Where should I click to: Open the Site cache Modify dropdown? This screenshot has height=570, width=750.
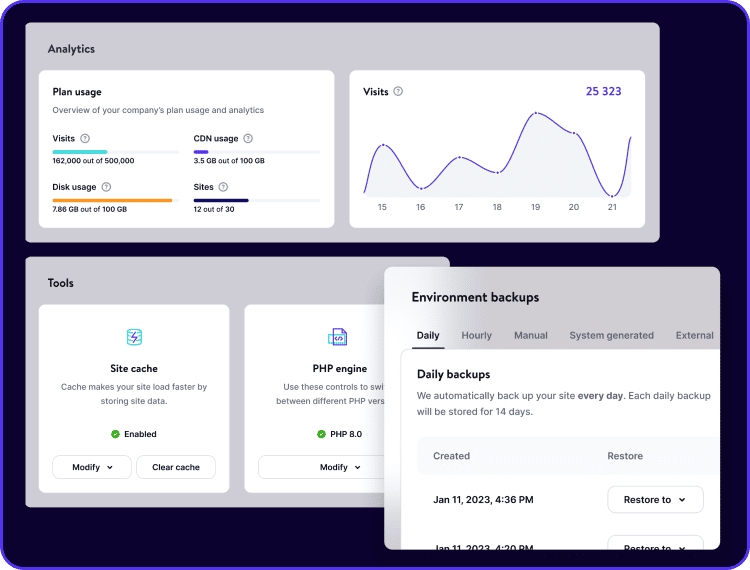click(92, 467)
